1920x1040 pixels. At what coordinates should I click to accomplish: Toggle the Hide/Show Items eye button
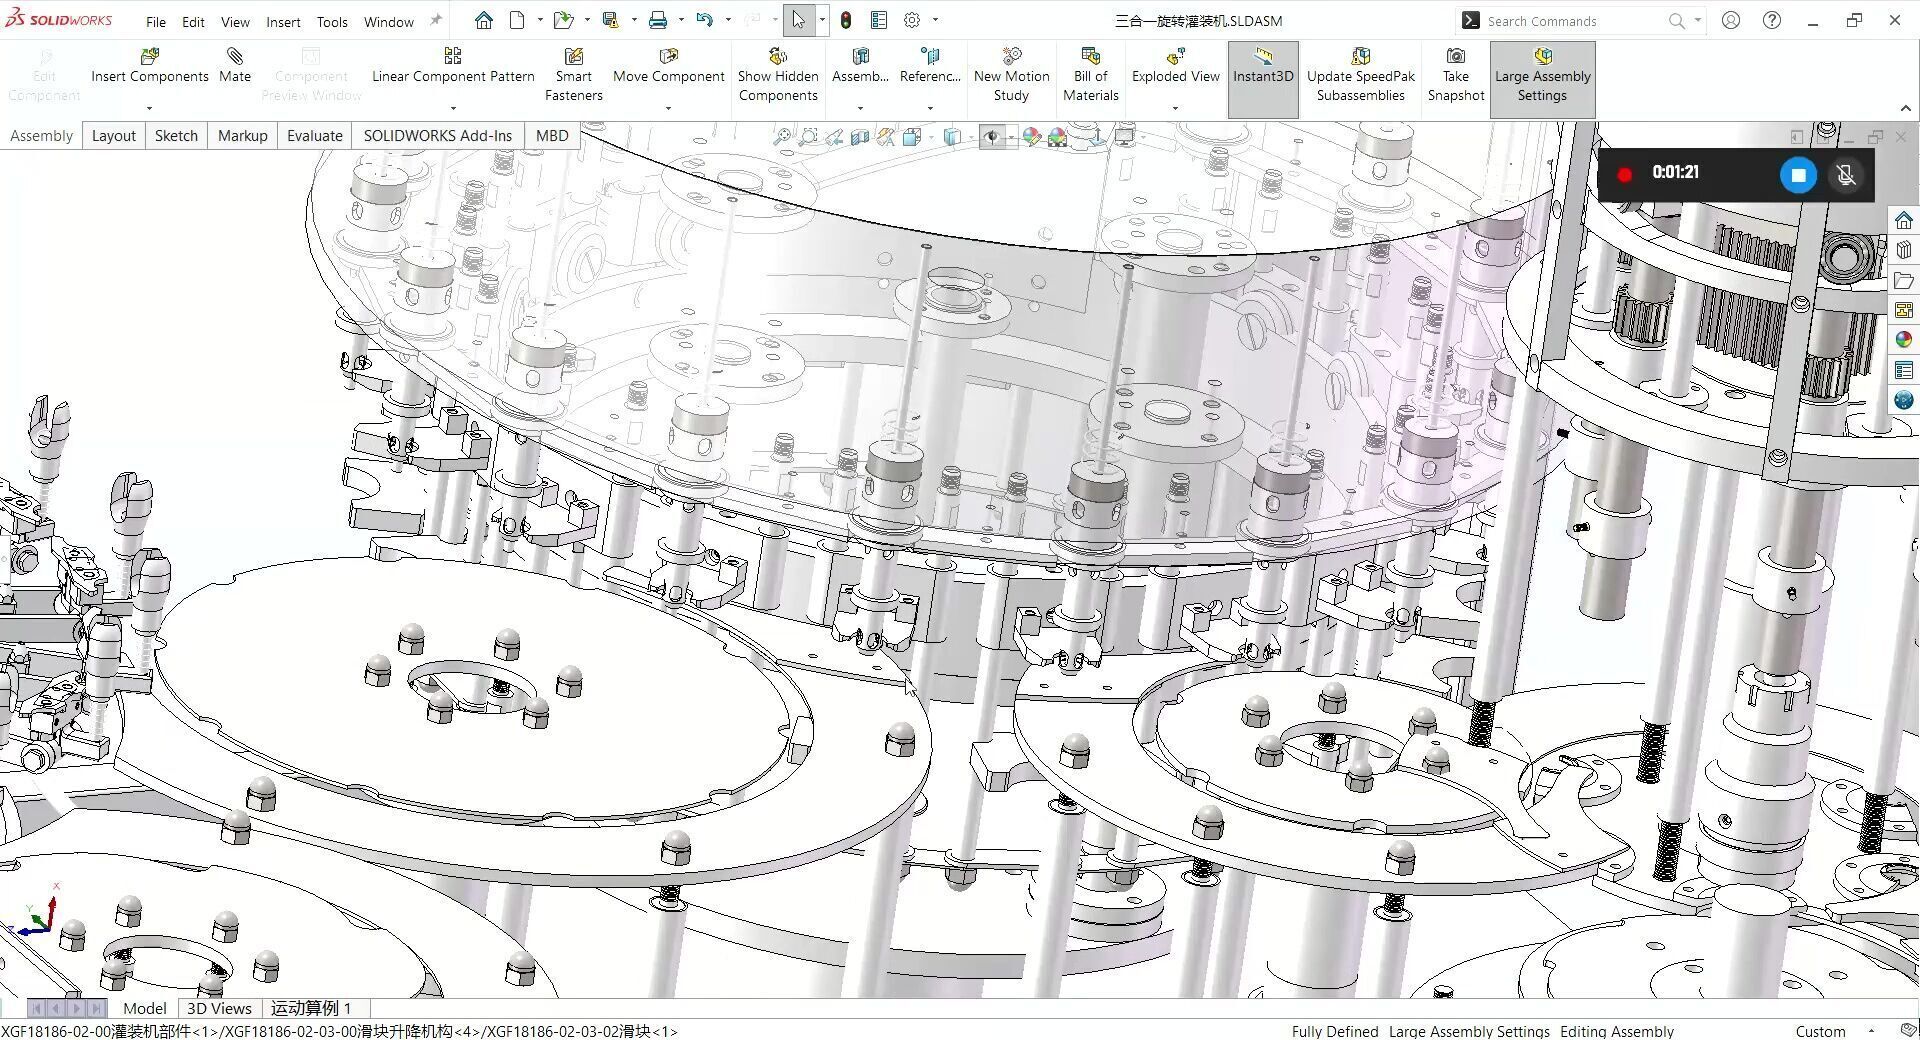992,137
